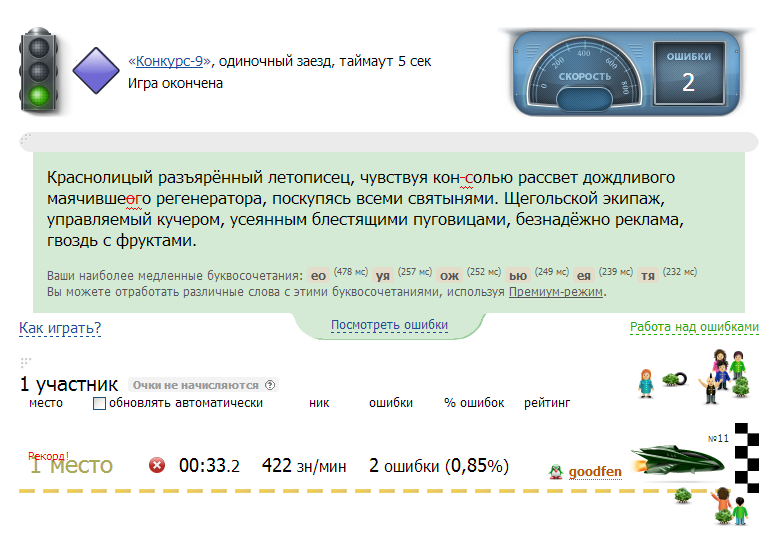This screenshot has width=765, height=535.
Task: Click the result time '00:33.2'
Action: 209,466
